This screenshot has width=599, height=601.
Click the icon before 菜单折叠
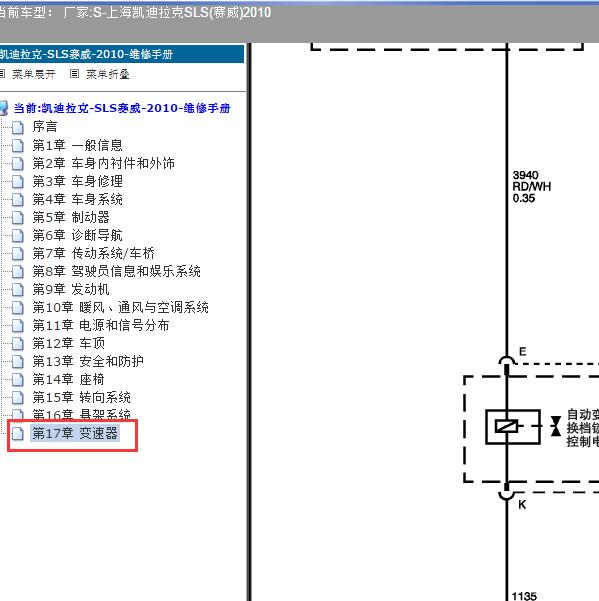(74, 74)
